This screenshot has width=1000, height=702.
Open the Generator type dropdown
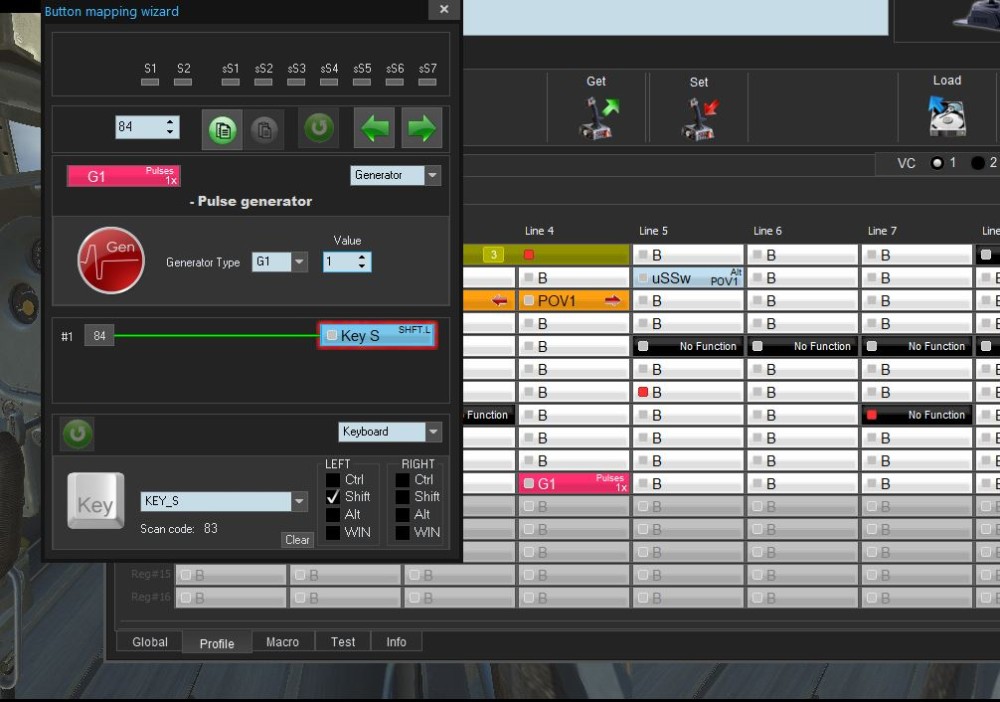pos(299,261)
